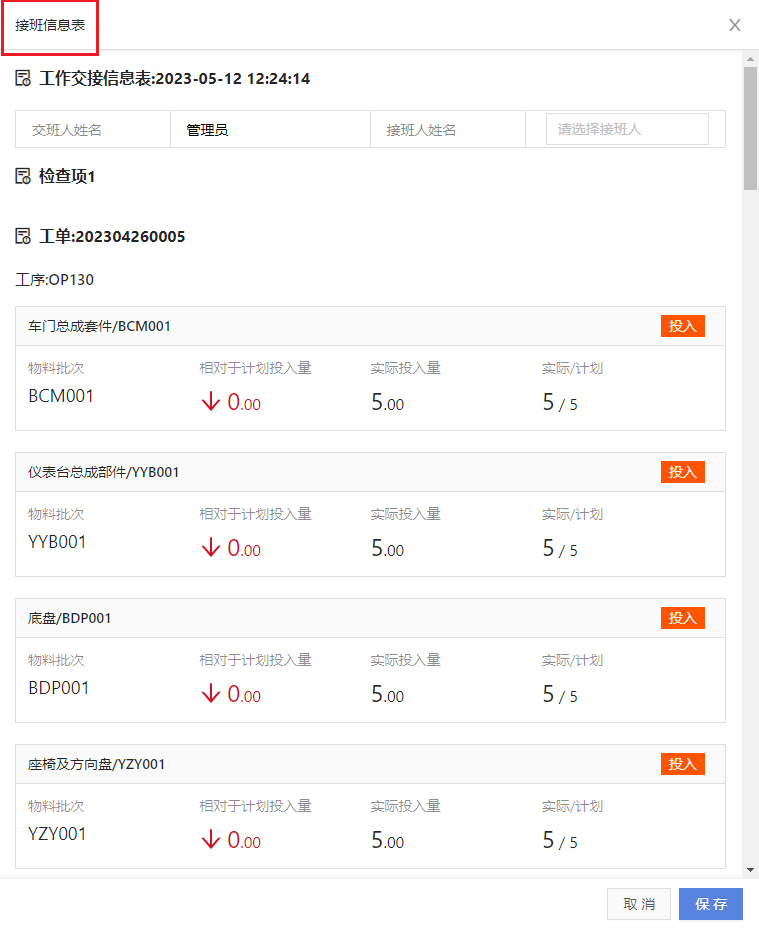The width and height of the screenshot is (759, 929).
Task: Click the 工作交接信息表:2023-05-12 12:24:14 heading
Action: [174, 78]
